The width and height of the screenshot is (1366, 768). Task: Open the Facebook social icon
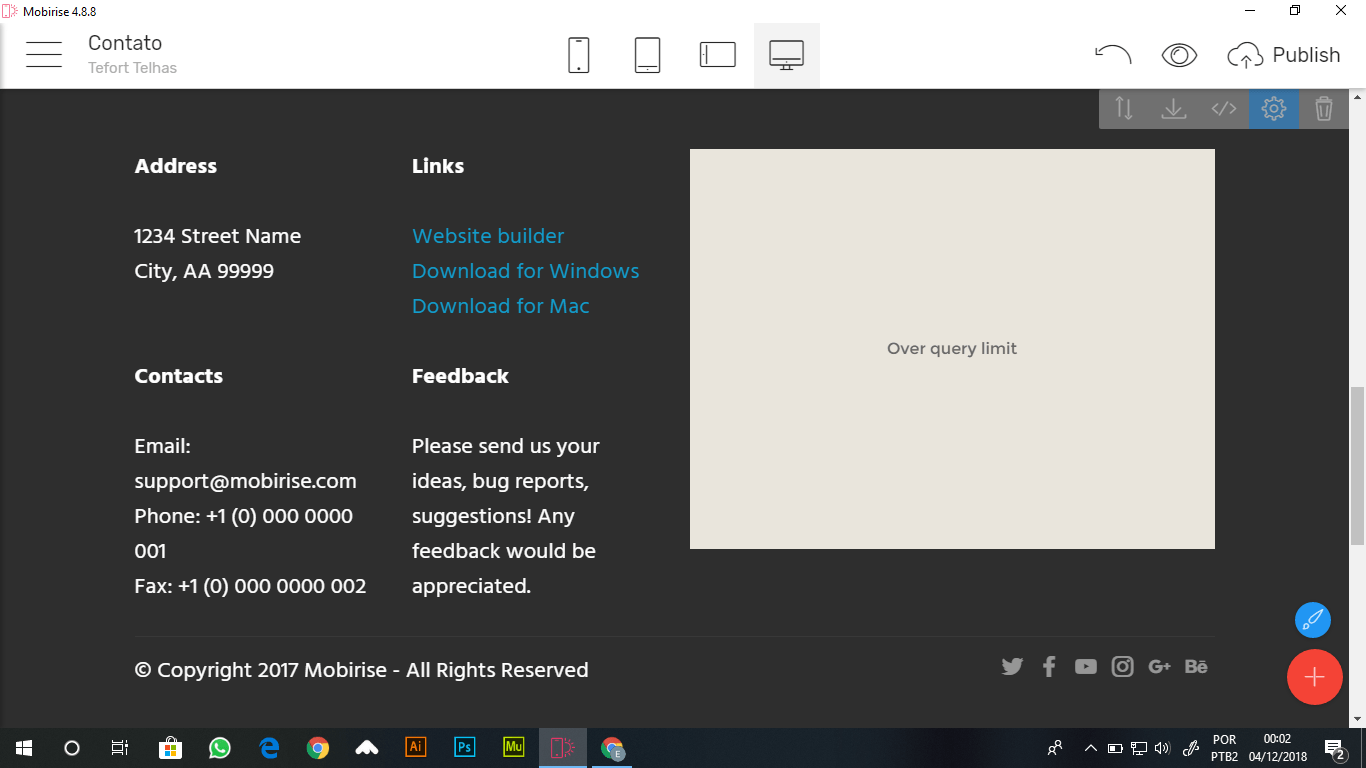(1049, 667)
